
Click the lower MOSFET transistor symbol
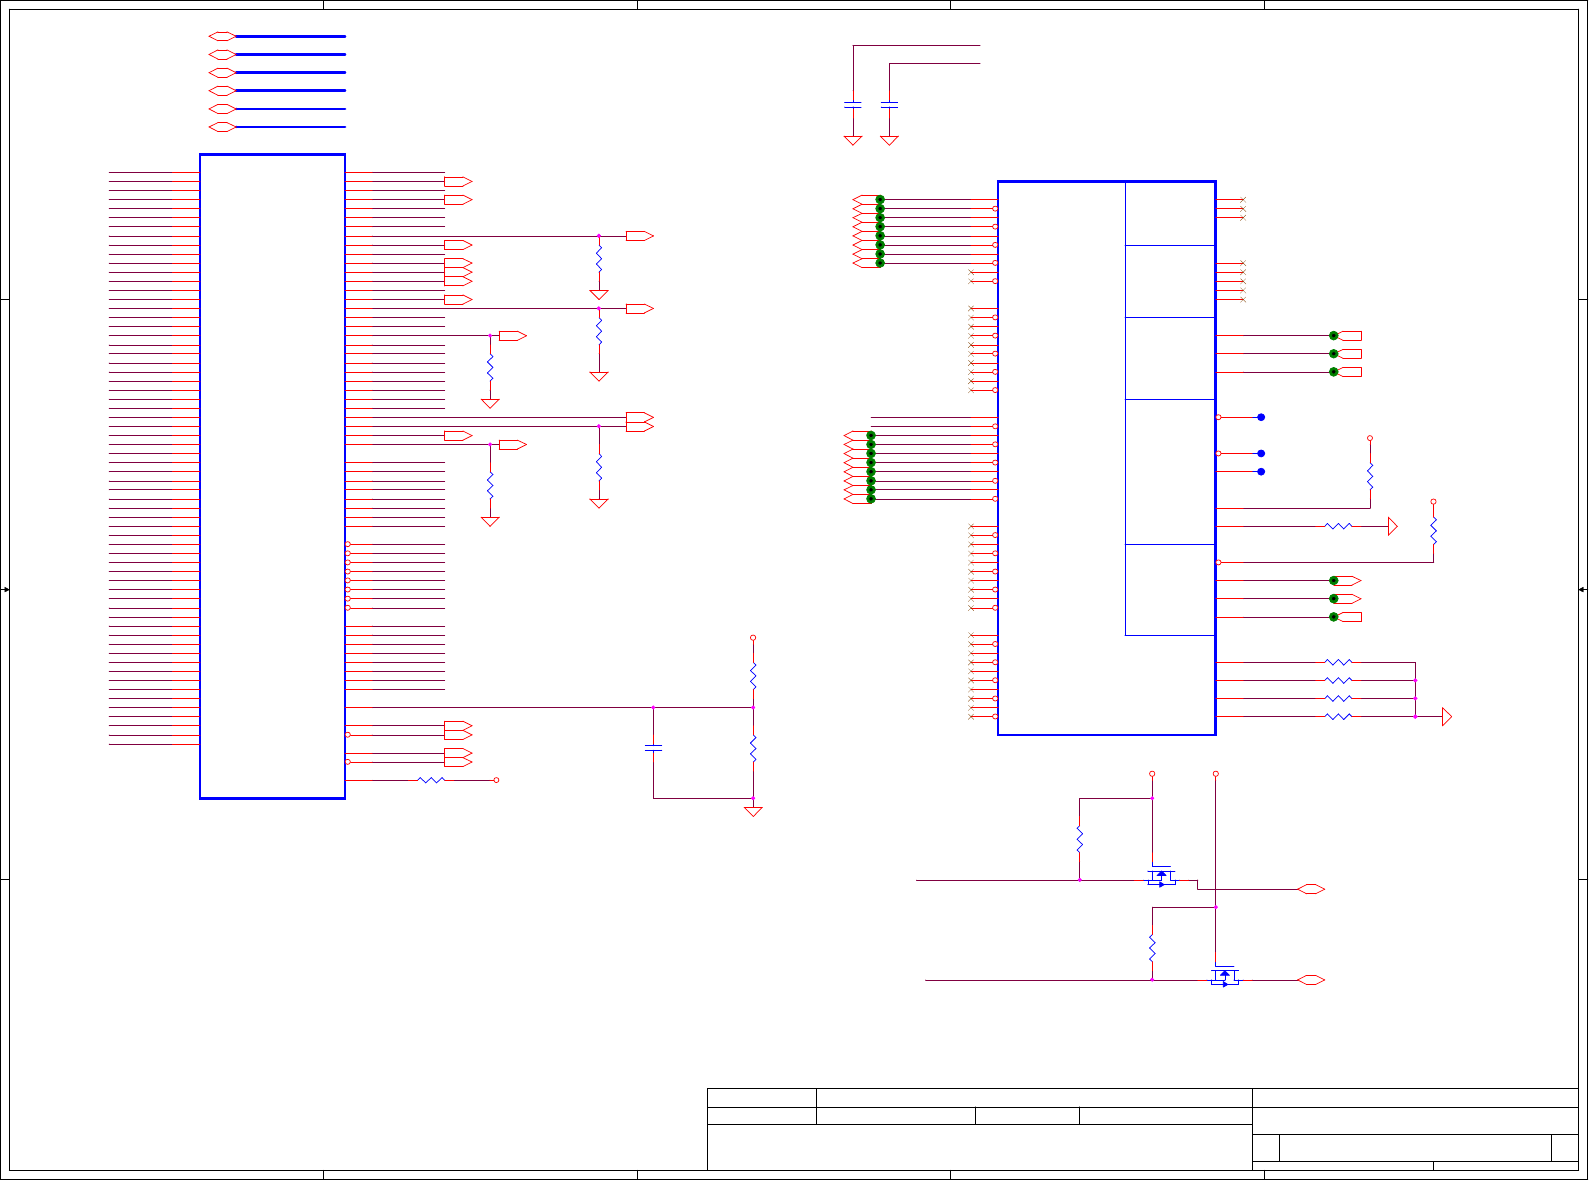[x=1225, y=975]
